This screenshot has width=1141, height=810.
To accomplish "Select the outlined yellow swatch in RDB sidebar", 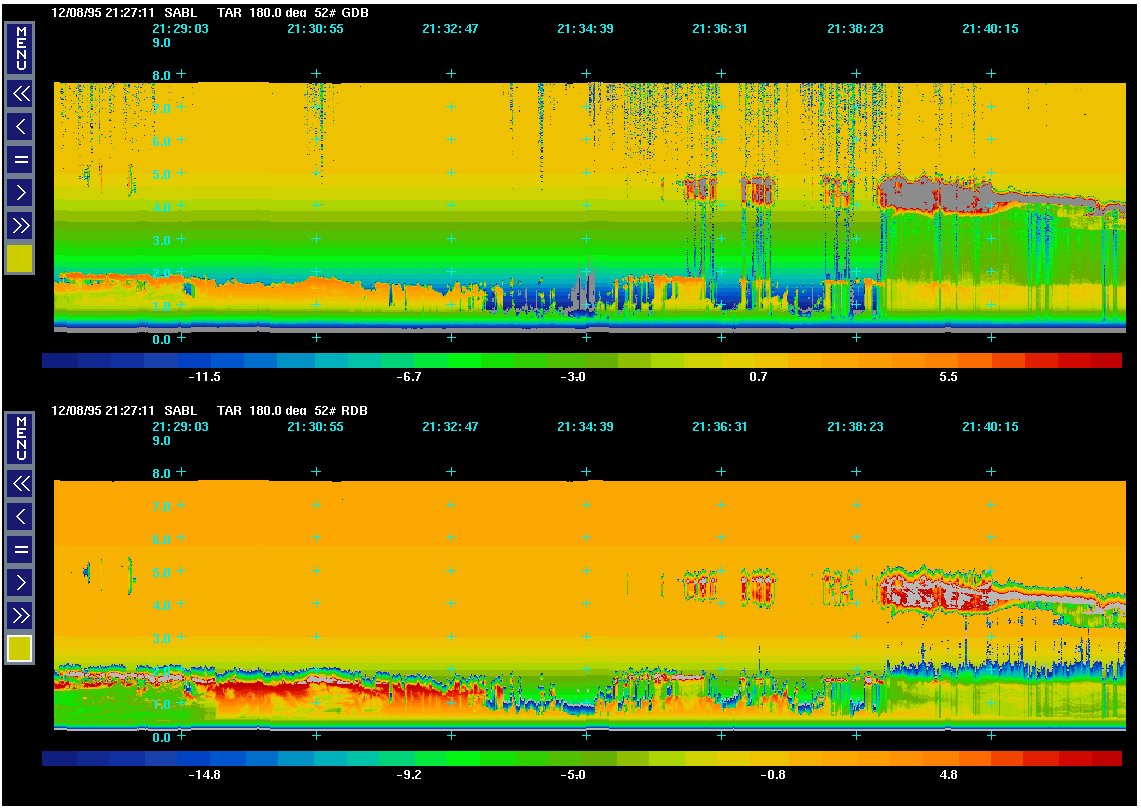I will [20, 649].
